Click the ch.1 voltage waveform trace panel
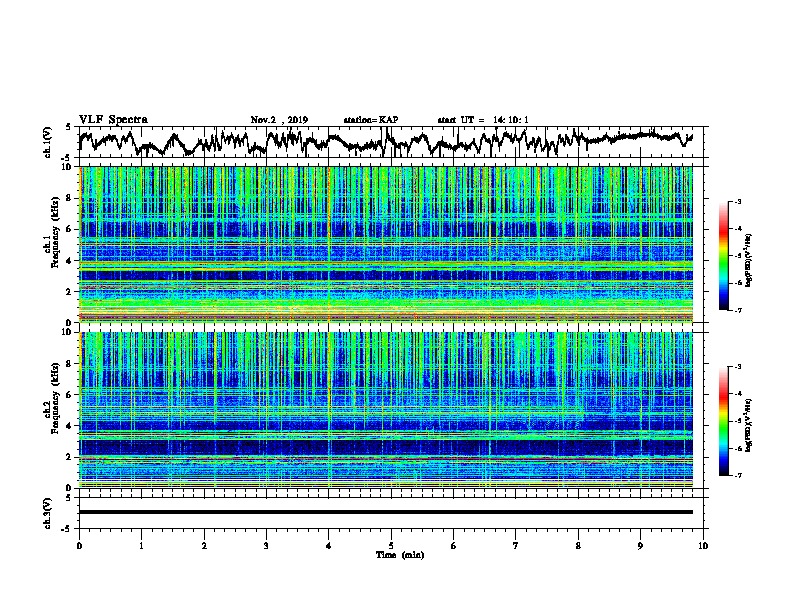Screen dimensions: 792x612 pyautogui.click(x=392, y=142)
